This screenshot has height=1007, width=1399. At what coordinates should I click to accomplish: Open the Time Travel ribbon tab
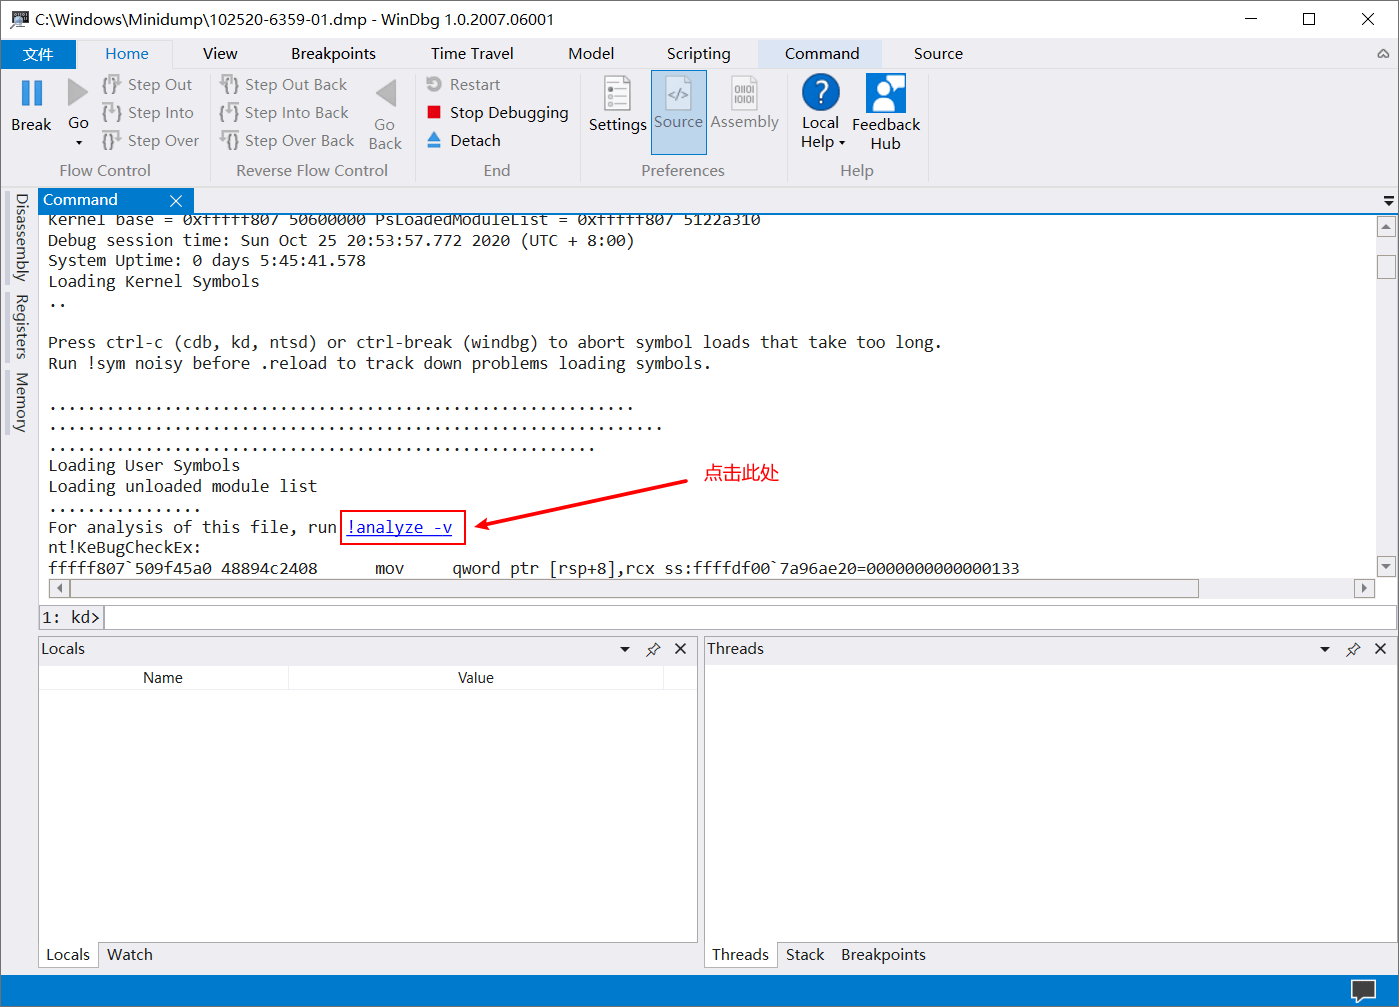point(472,54)
